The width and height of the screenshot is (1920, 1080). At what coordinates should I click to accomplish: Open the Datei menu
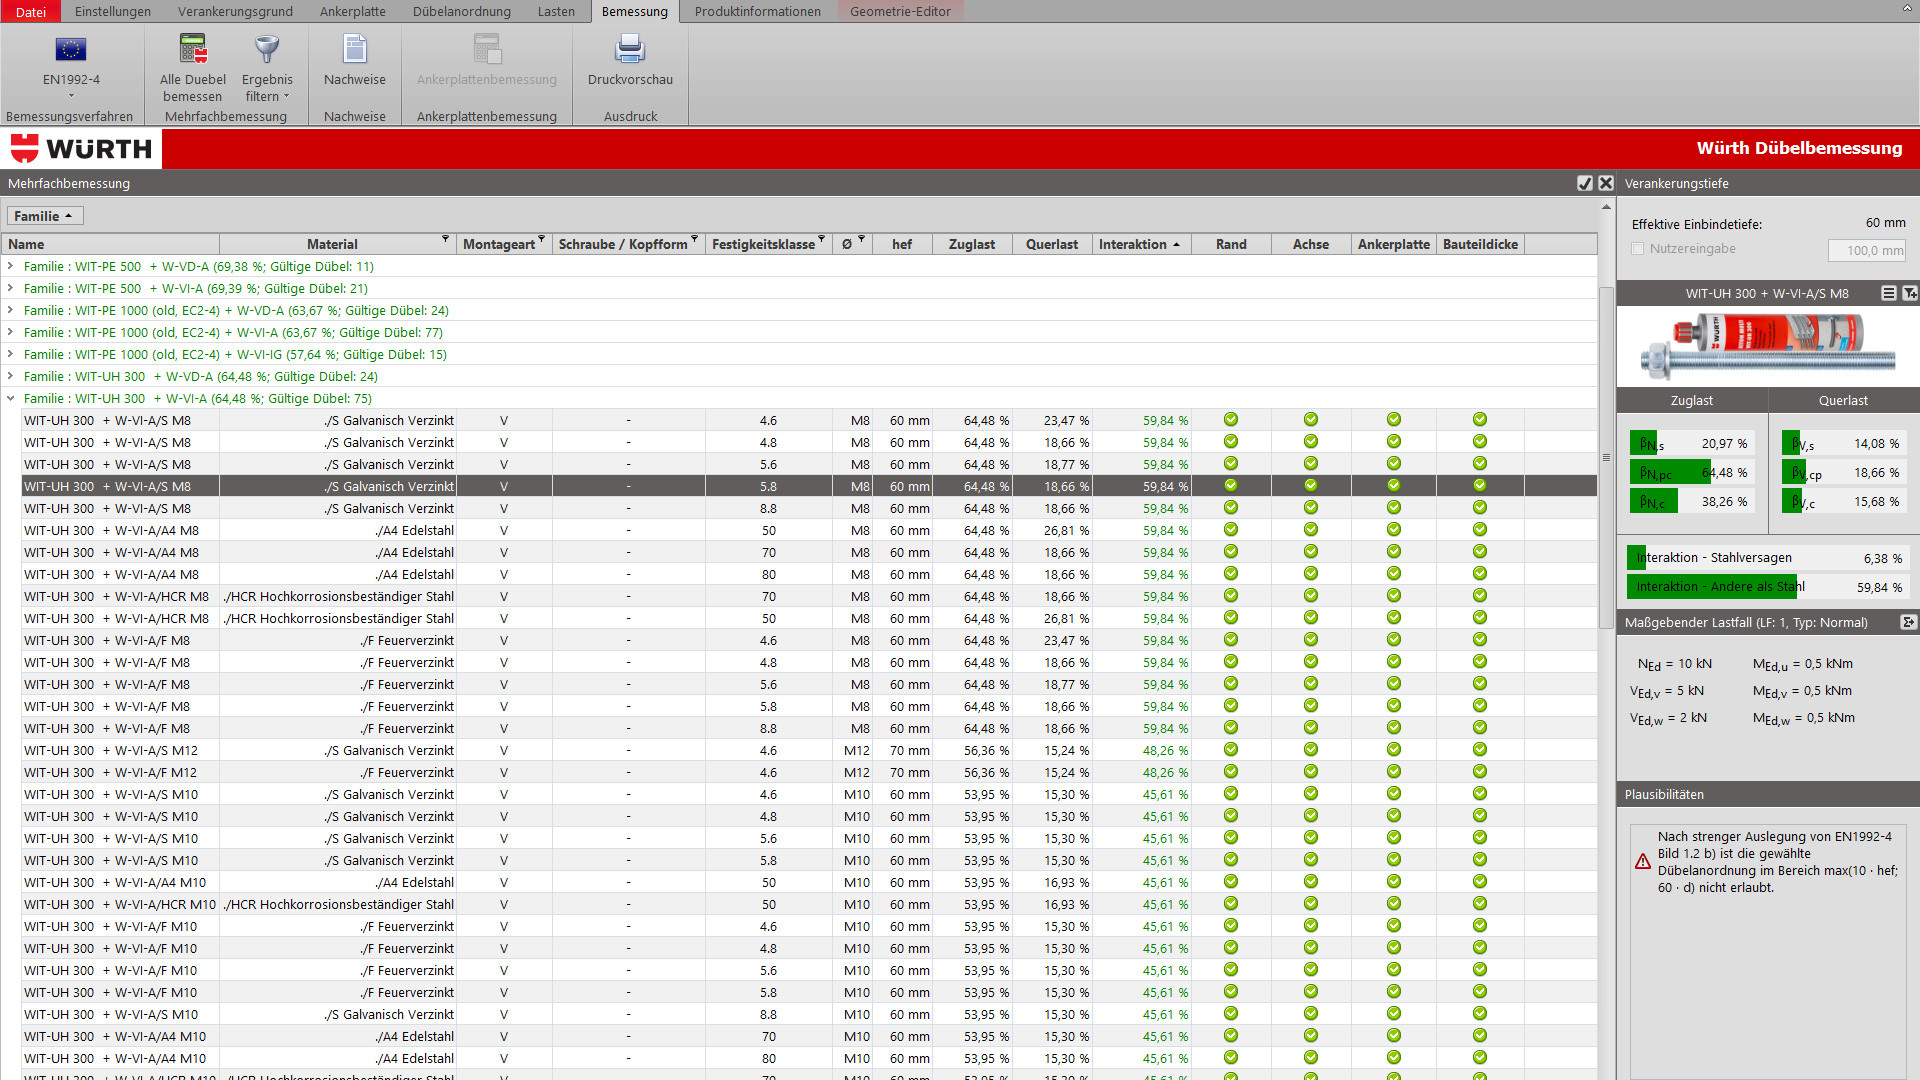31,11
